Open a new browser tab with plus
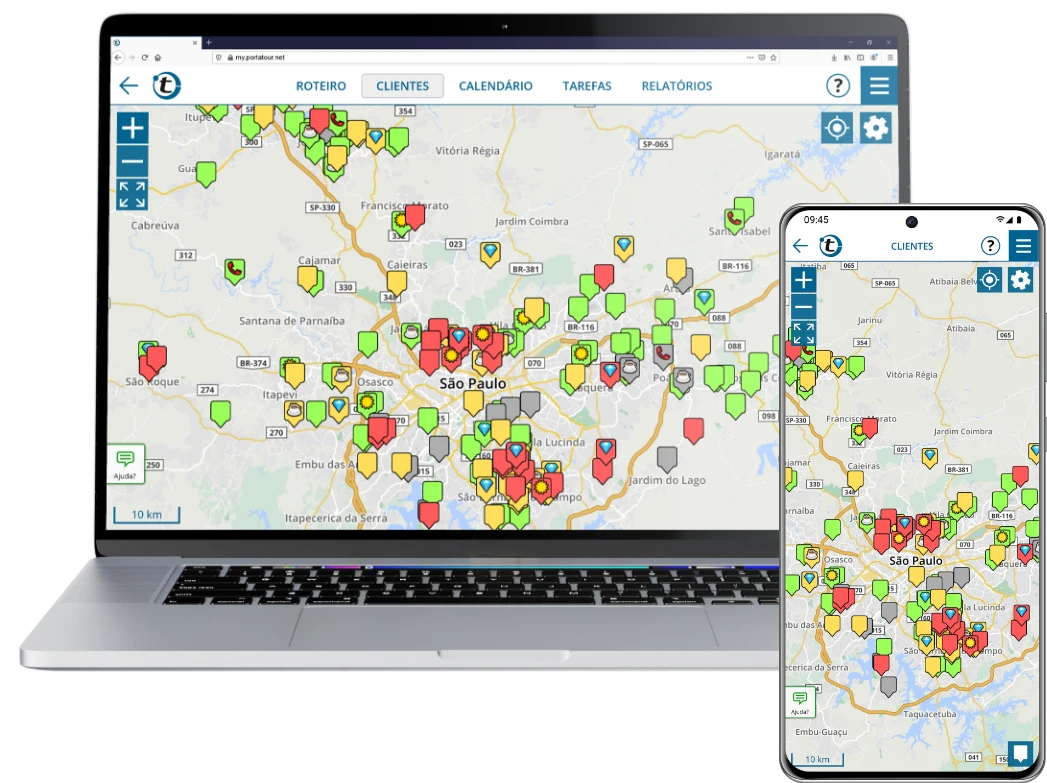 208,42
